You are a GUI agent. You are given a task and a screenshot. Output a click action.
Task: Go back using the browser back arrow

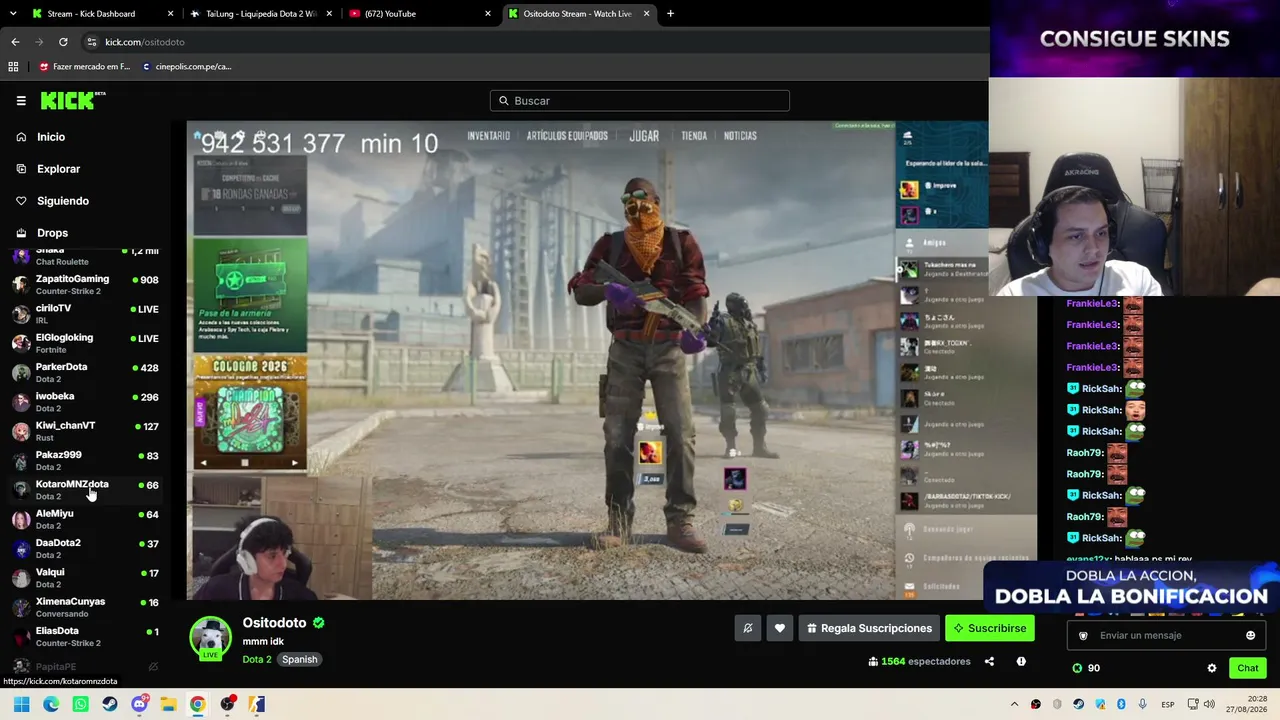click(15, 42)
